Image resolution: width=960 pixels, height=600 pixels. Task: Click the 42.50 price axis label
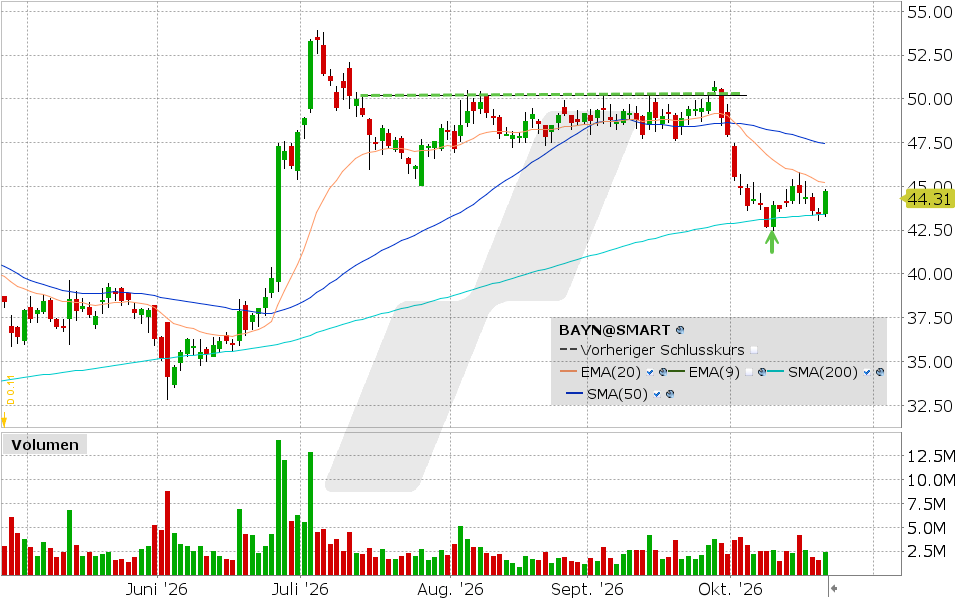pyautogui.click(x=930, y=230)
